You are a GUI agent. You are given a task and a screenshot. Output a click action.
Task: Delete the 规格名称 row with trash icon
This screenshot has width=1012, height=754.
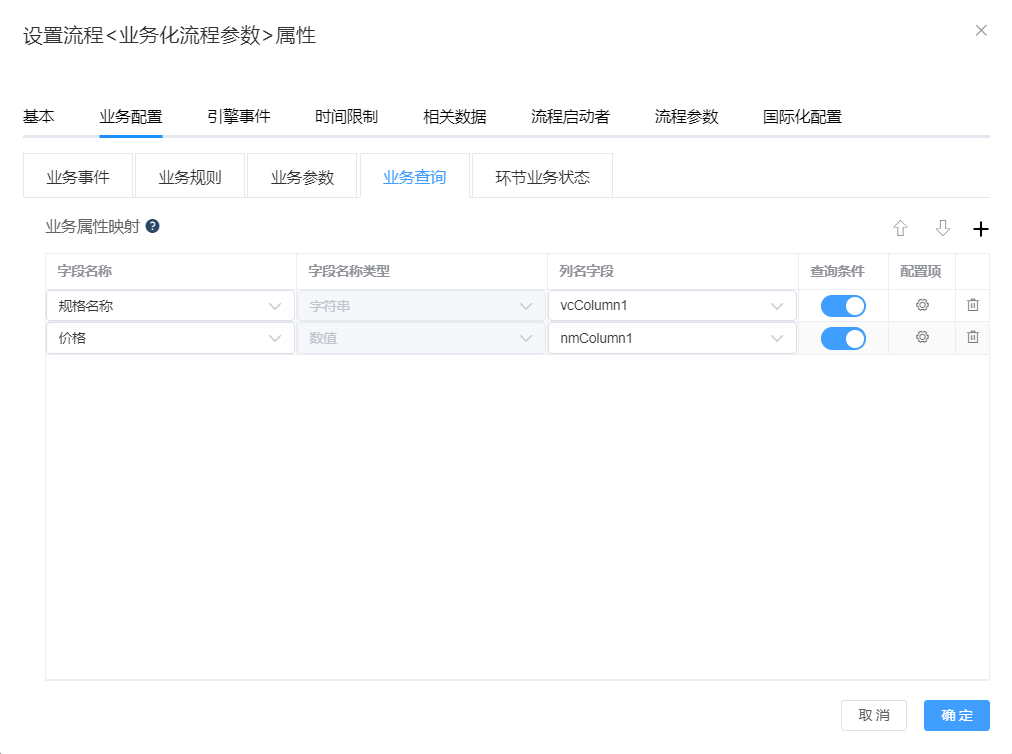pos(972,306)
